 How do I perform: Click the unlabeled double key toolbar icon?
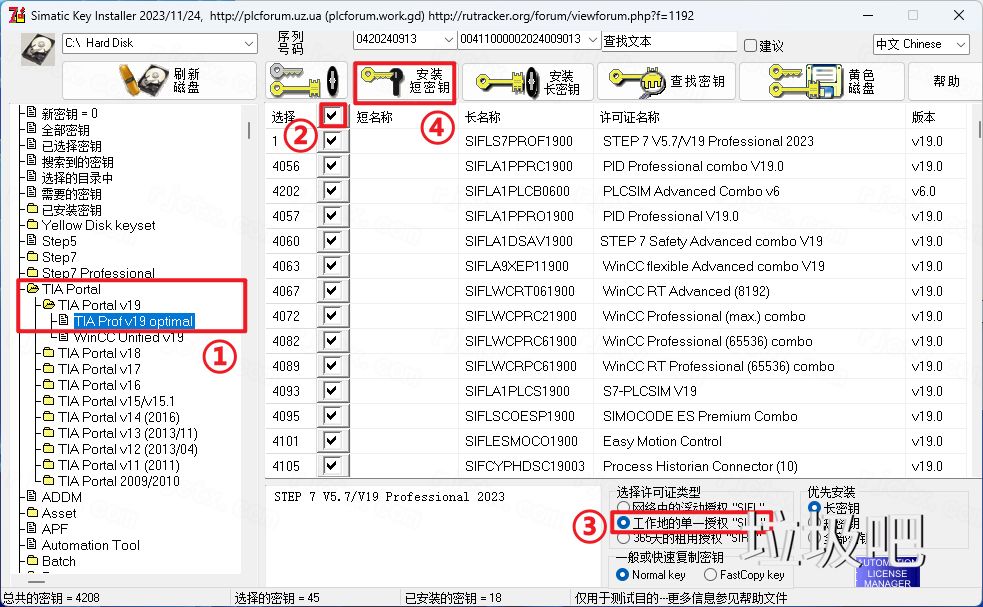pyautogui.click(x=305, y=78)
